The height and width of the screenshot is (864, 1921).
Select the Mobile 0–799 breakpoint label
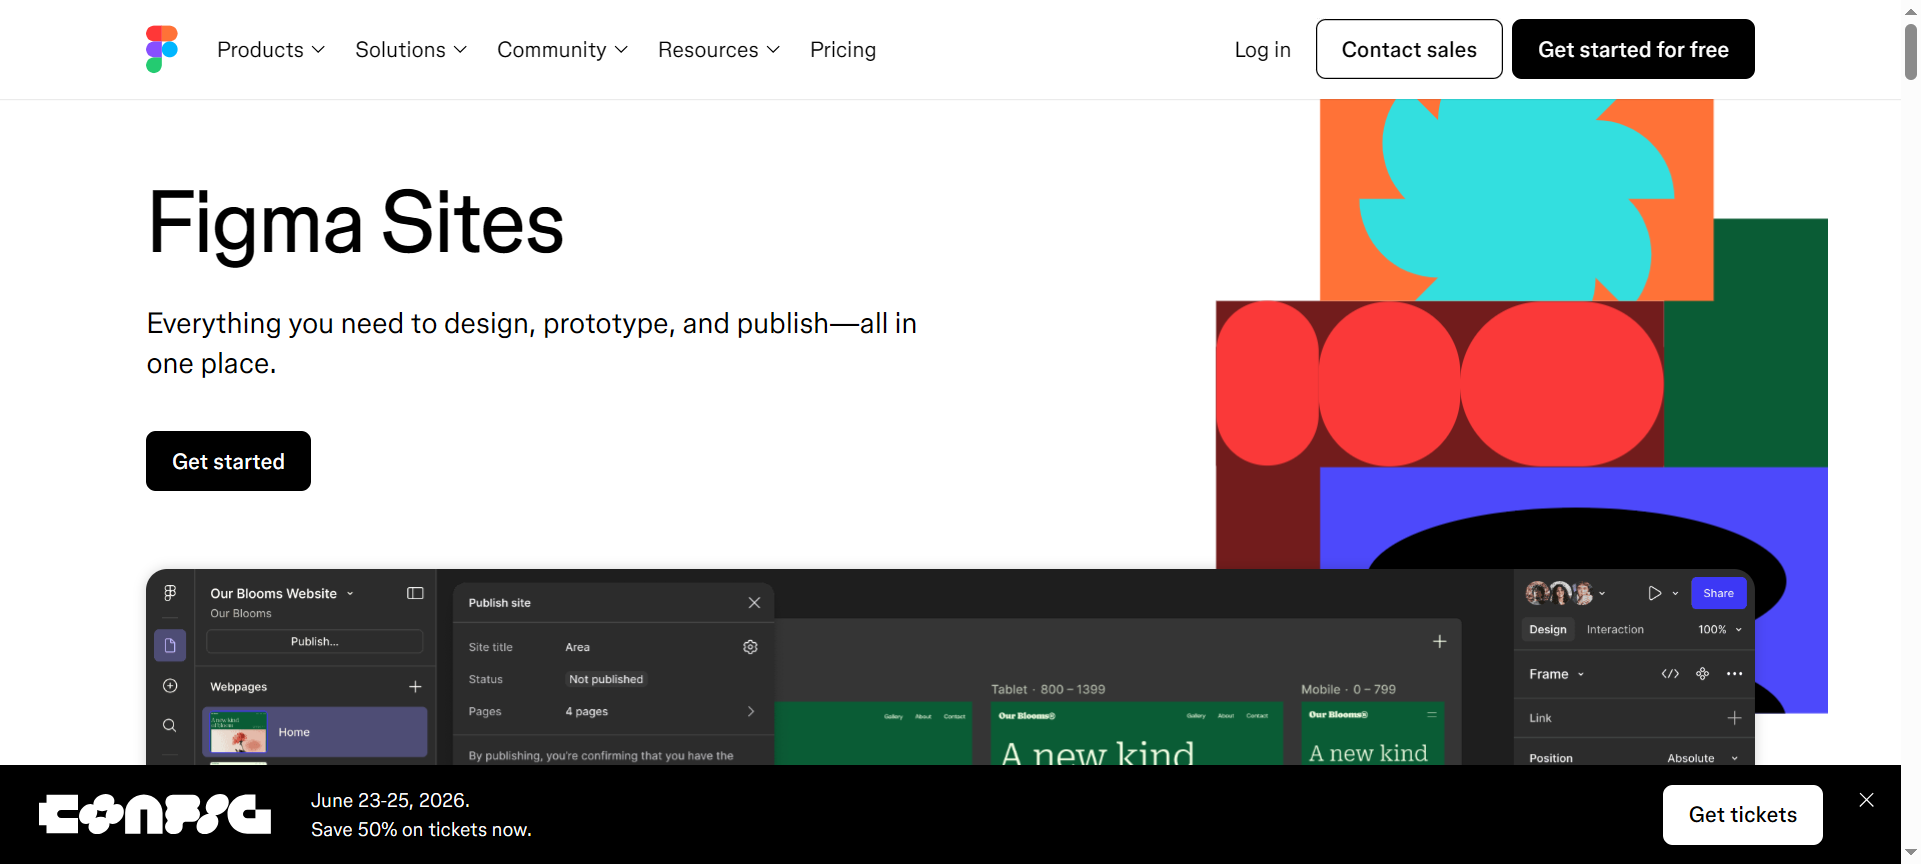[1348, 689]
